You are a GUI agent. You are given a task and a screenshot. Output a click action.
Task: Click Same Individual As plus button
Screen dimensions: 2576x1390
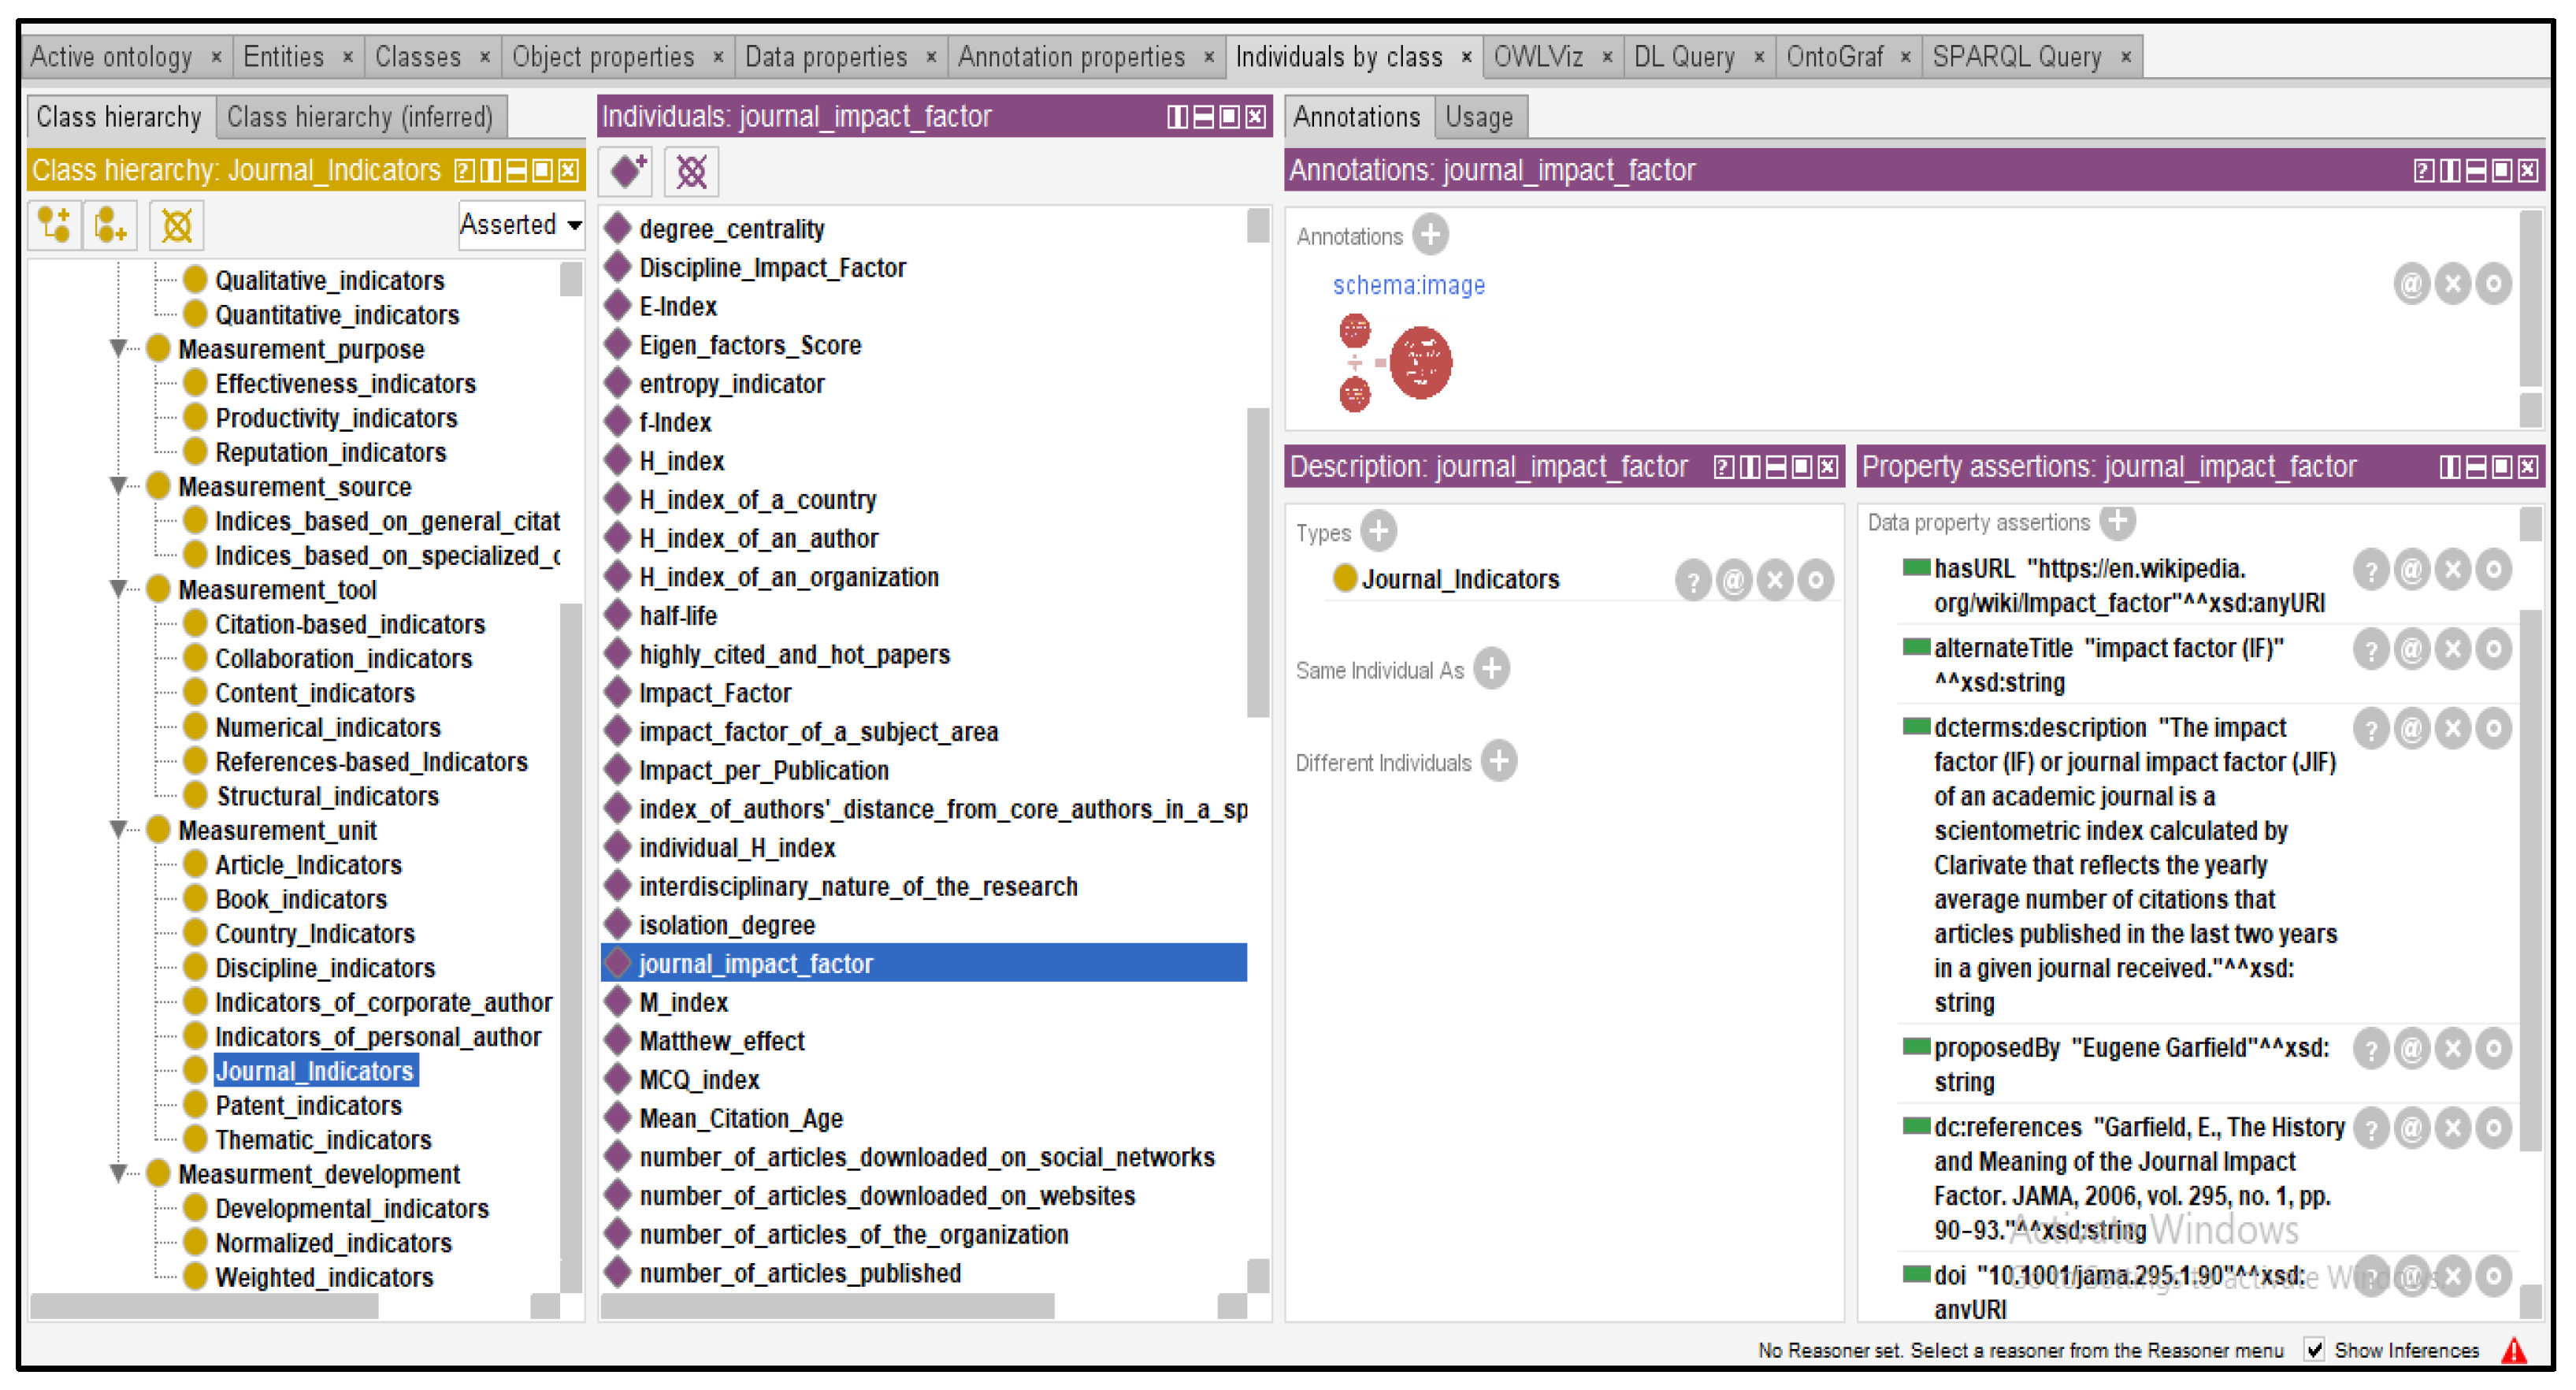click(x=1491, y=668)
